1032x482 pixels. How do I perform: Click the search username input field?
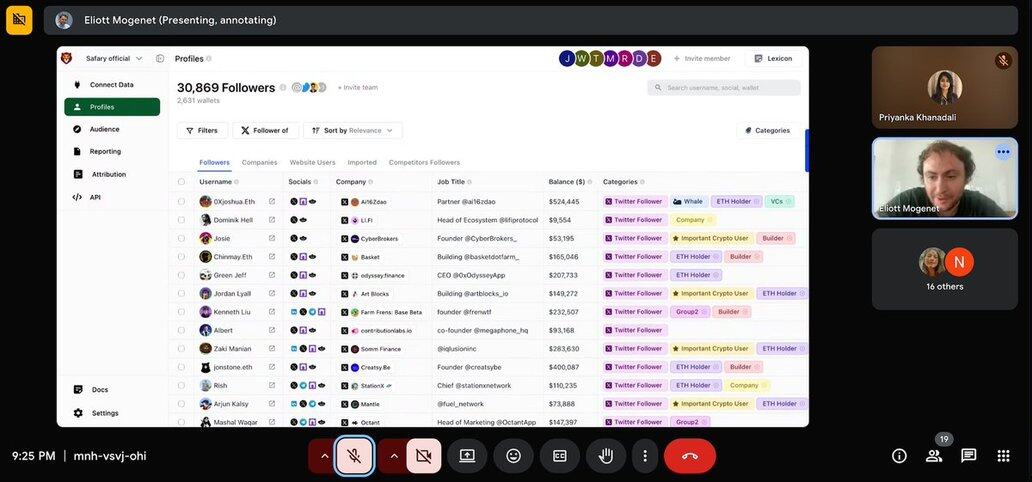tap(724, 88)
